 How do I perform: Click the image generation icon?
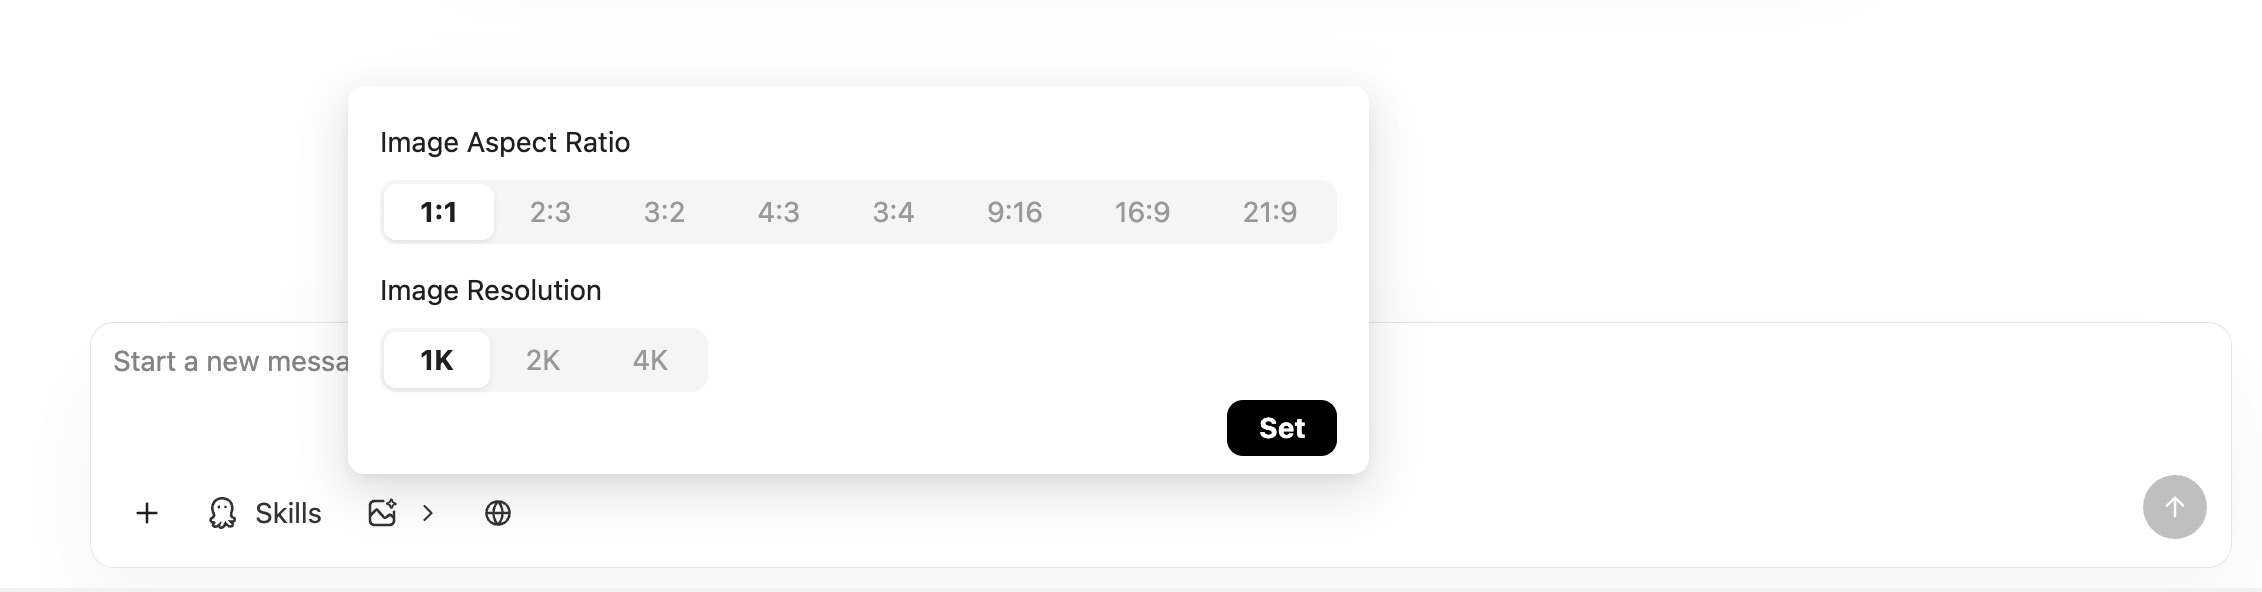382,513
